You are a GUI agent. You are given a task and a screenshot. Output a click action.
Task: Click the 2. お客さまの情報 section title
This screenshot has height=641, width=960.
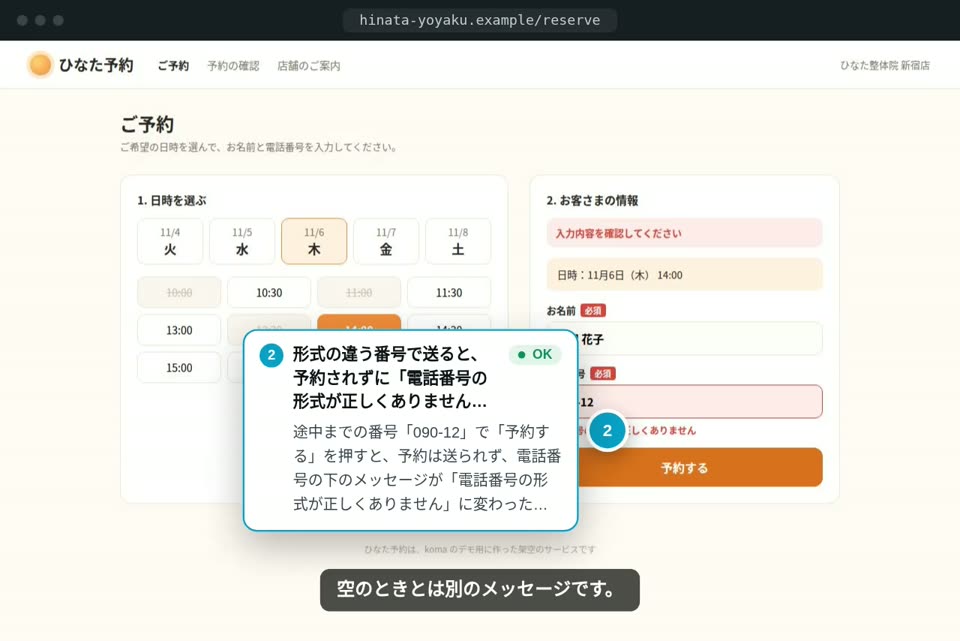click(592, 200)
